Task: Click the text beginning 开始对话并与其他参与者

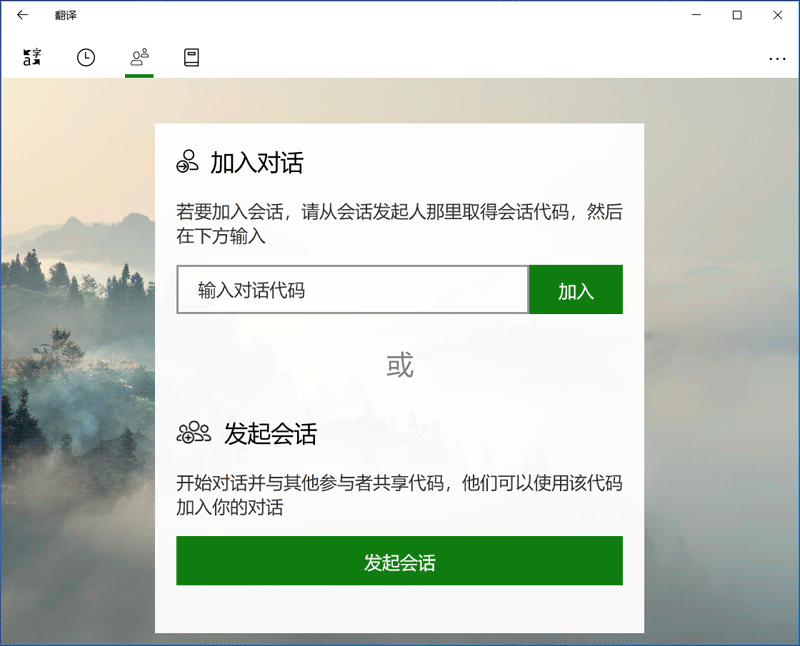Action: click(x=399, y=494)
